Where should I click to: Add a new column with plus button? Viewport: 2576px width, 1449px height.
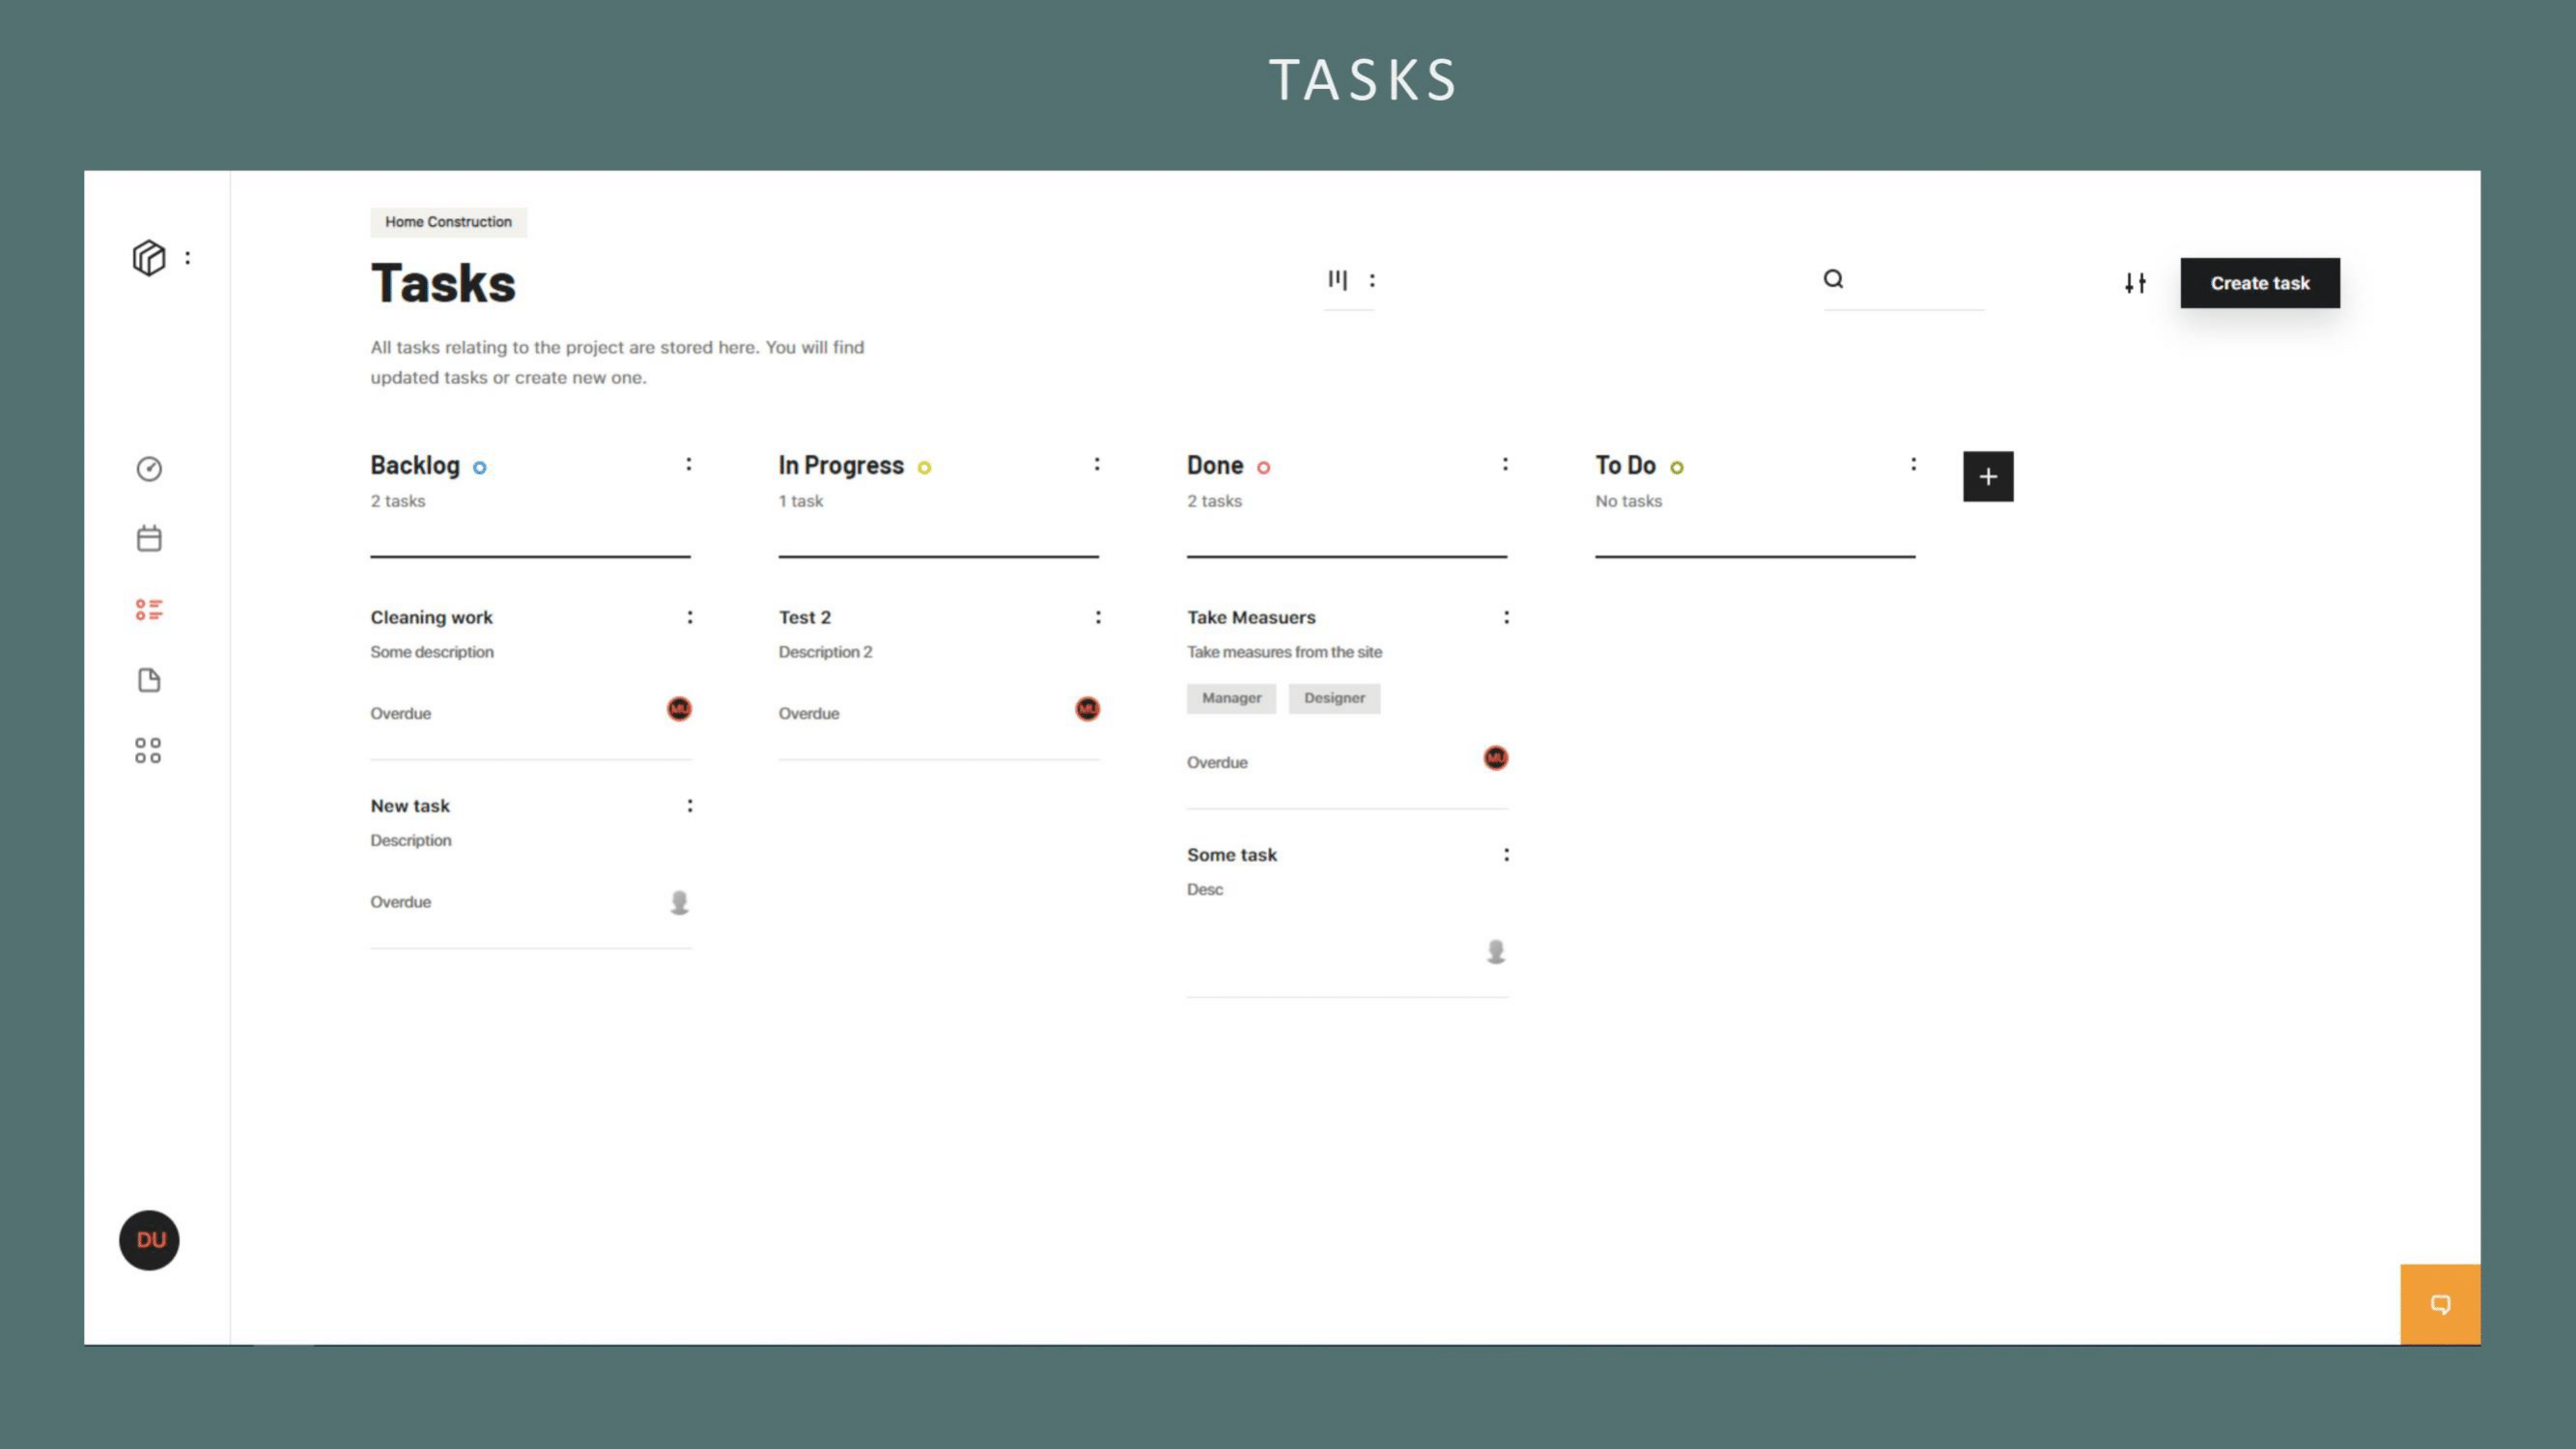(x=1988, y=476)
